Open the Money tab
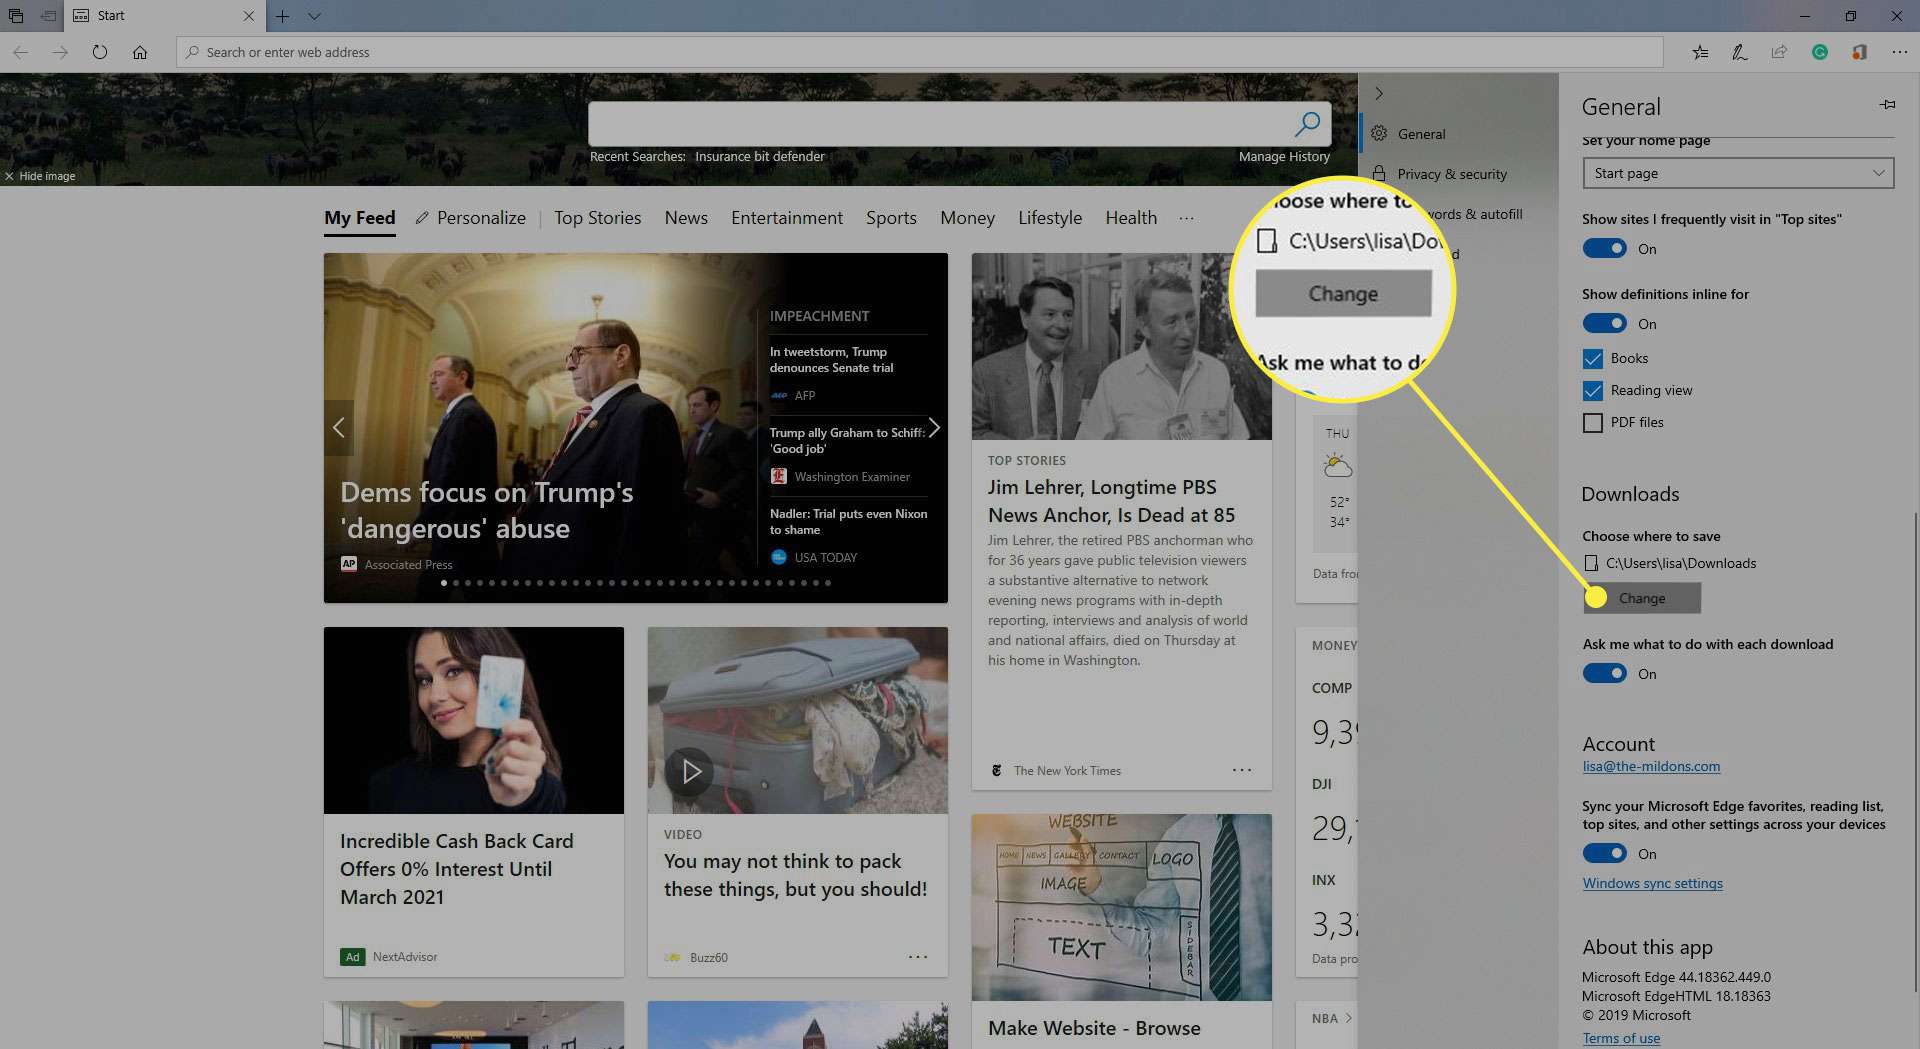 pyautogui.click(x=967, y=218)
